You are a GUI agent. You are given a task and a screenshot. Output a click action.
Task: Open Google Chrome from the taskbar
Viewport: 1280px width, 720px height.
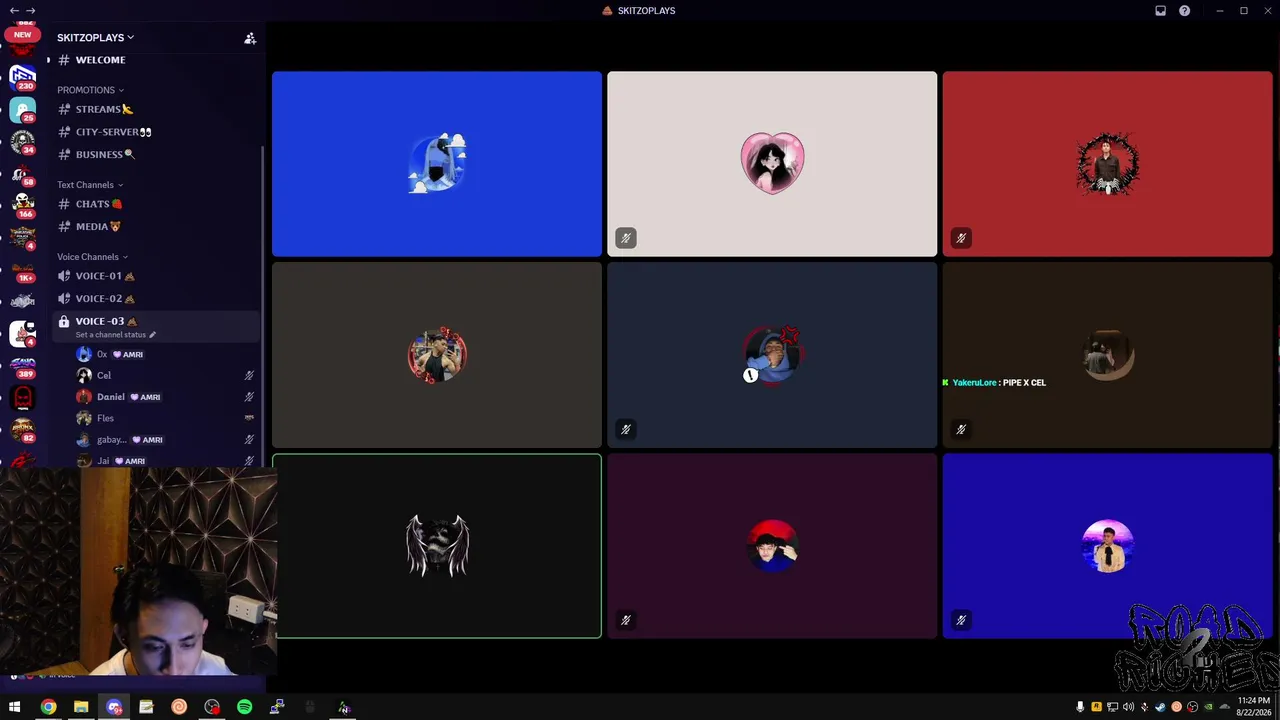pos(48,707)
